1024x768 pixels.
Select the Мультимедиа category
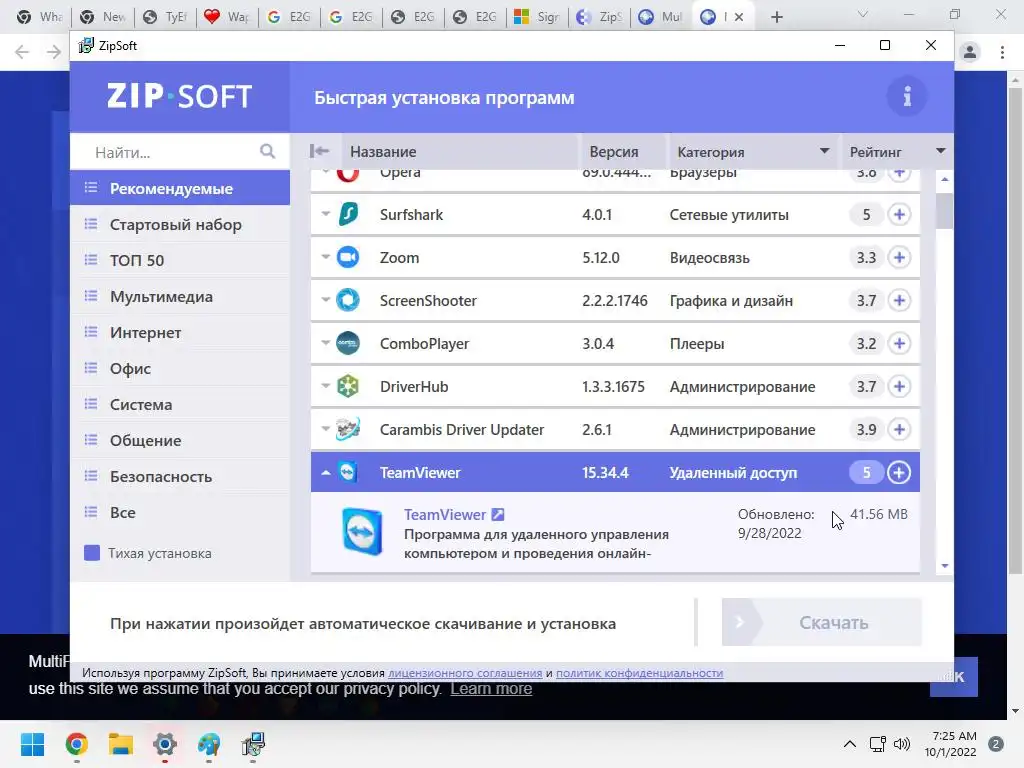coord(180,296)
